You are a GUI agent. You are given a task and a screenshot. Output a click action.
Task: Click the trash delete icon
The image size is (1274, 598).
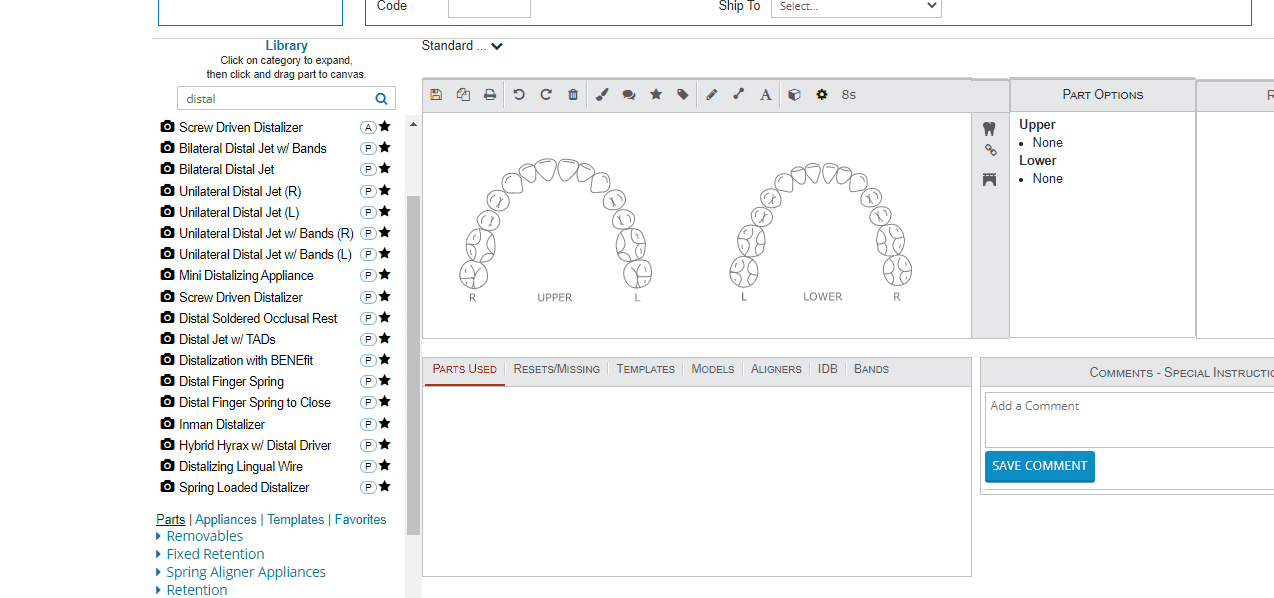[x=573, y=95]
